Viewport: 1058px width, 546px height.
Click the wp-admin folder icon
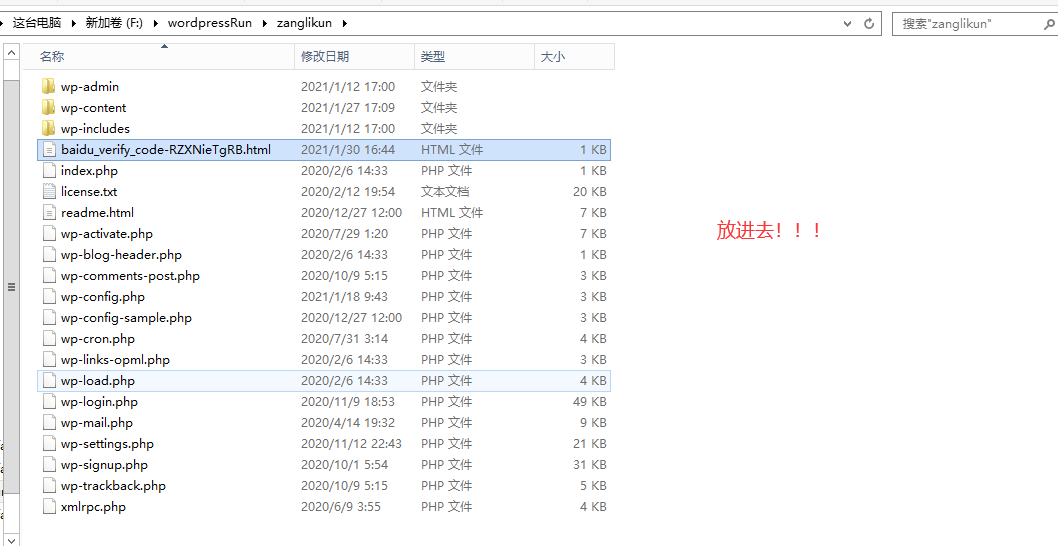click(x=49, y=87)
